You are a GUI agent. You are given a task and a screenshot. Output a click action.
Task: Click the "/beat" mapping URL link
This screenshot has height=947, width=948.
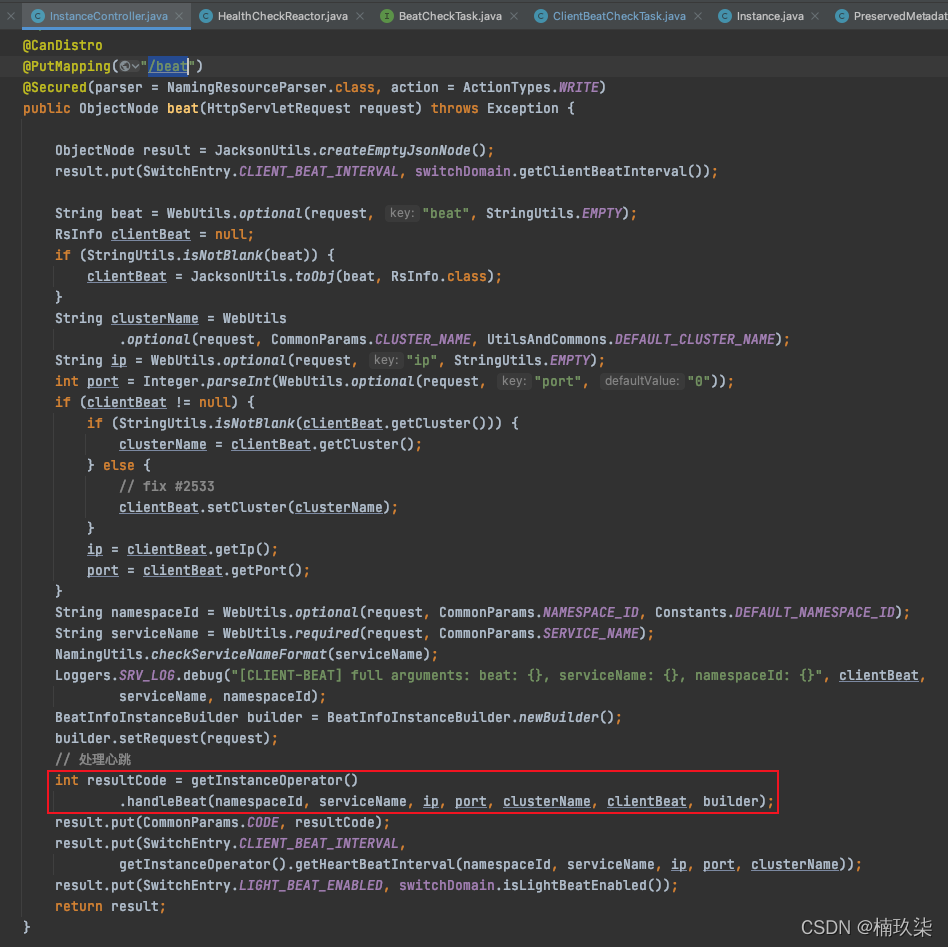tap(168, 67)
